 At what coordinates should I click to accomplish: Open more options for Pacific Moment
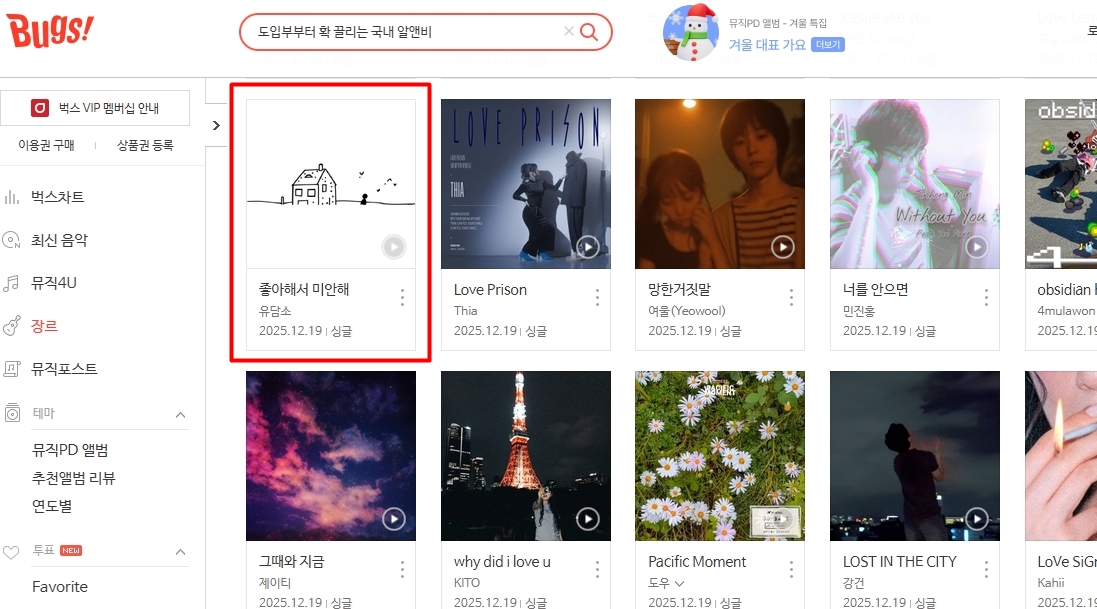point(791,570)
